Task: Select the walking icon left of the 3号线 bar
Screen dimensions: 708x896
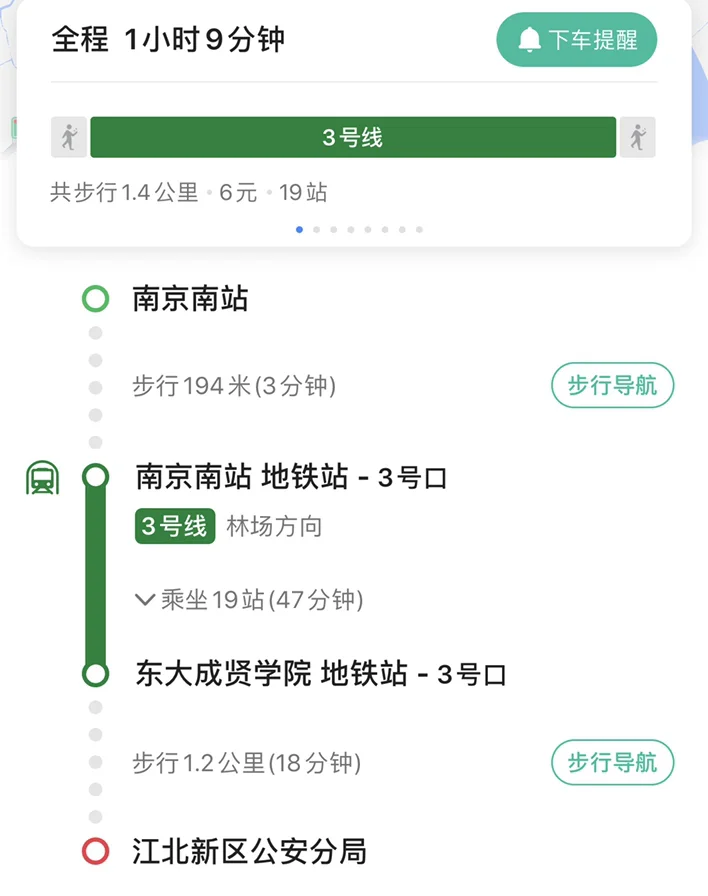Action: [x=67, y=137]
